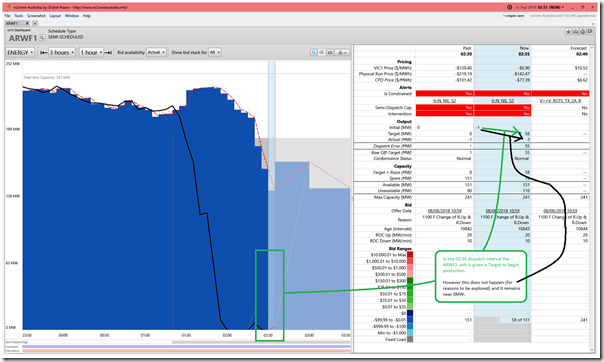Click the time-travel clock icon in title bar
The width and height of the screenshot is (604, 362).
click(510, 7)
